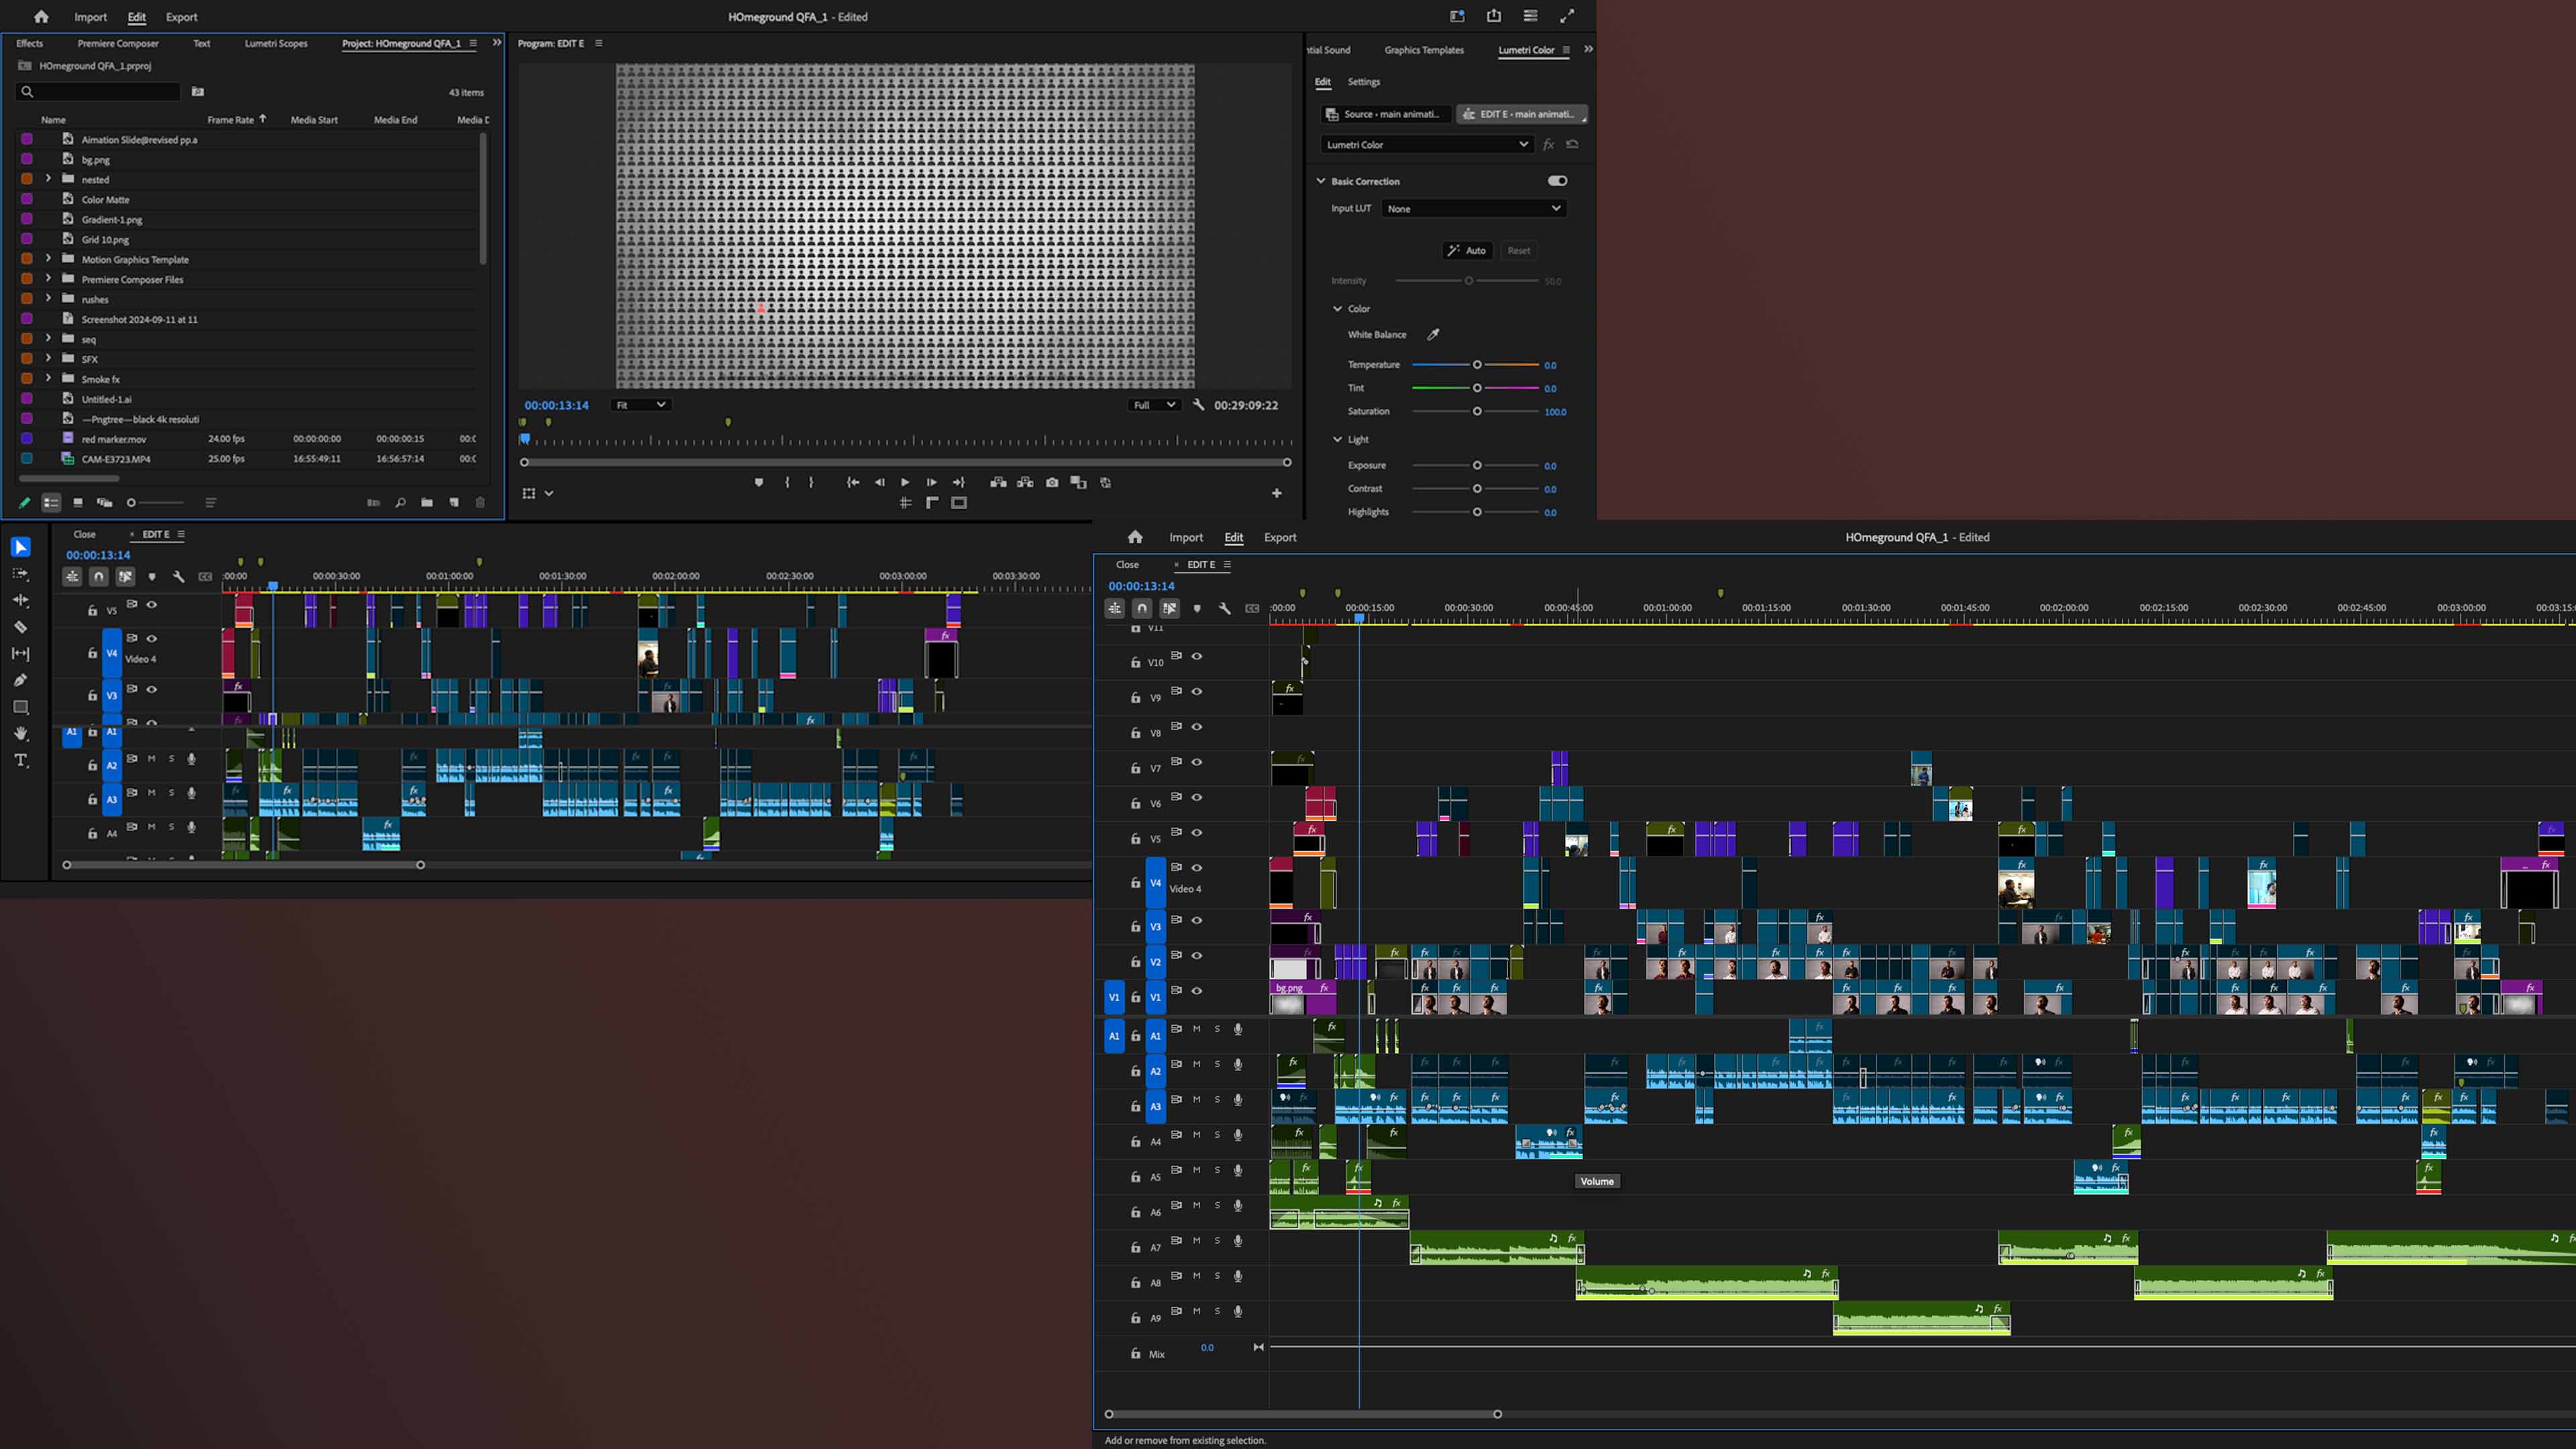The width and height of the screenshot is (2576, 1449).
Task: Click the home icon in the top bar
Action: [41, 17]
